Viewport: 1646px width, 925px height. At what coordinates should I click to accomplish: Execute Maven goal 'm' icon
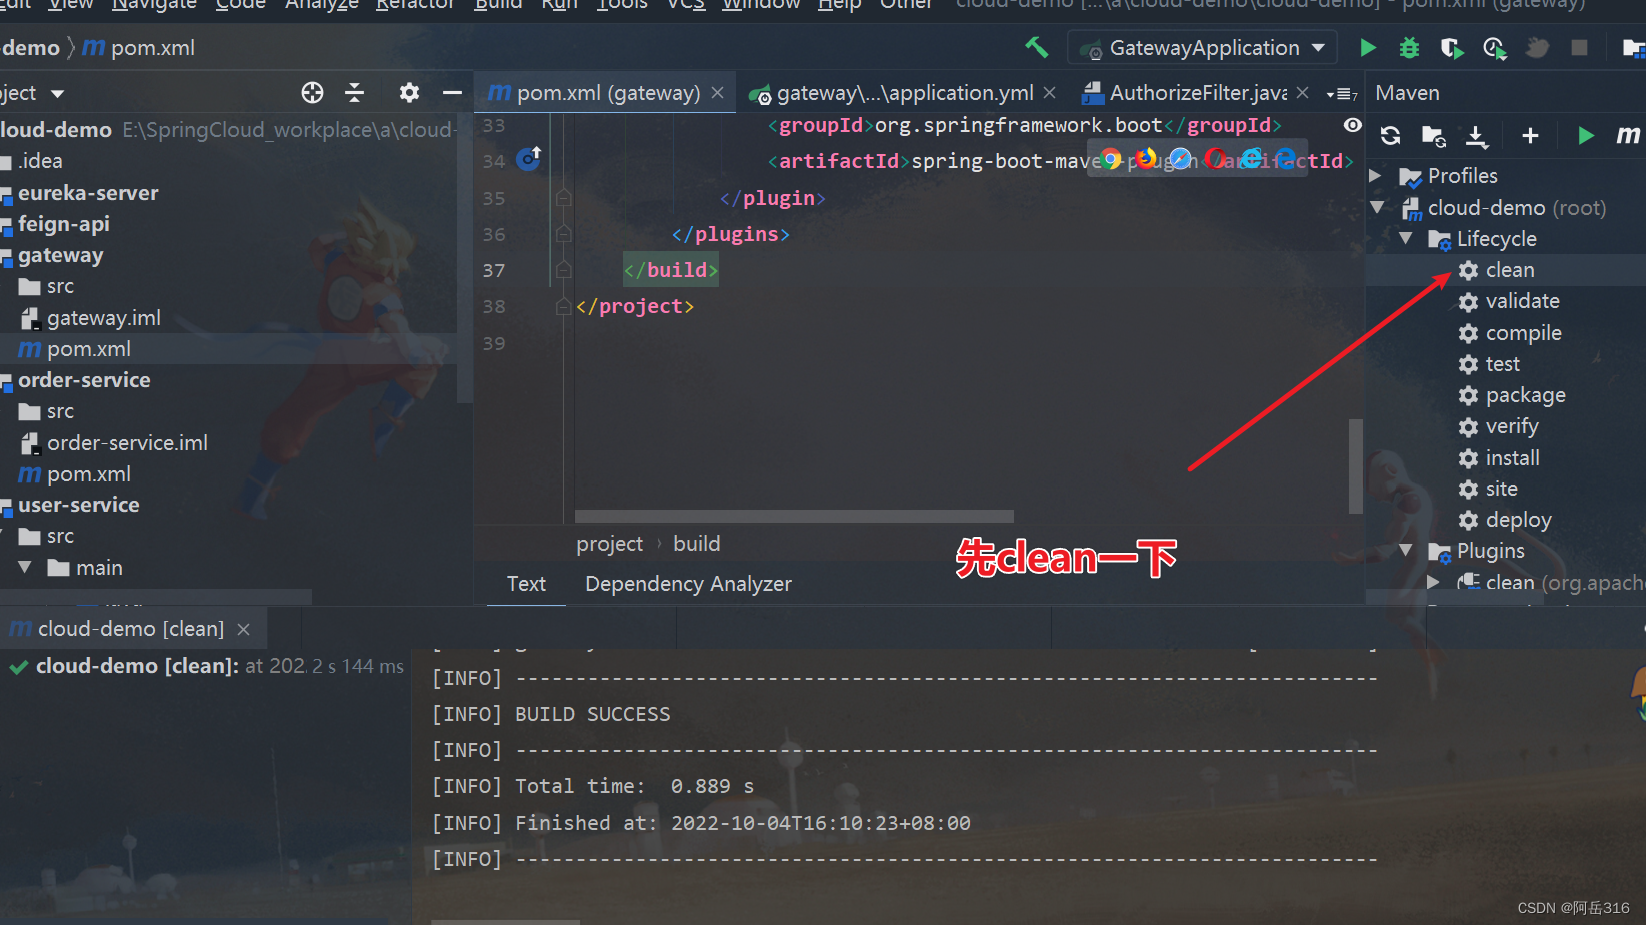[x=1628, y=135]
